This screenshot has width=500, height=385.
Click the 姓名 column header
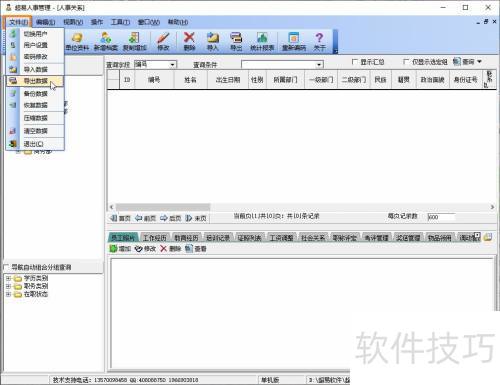[x=190, y=80]
